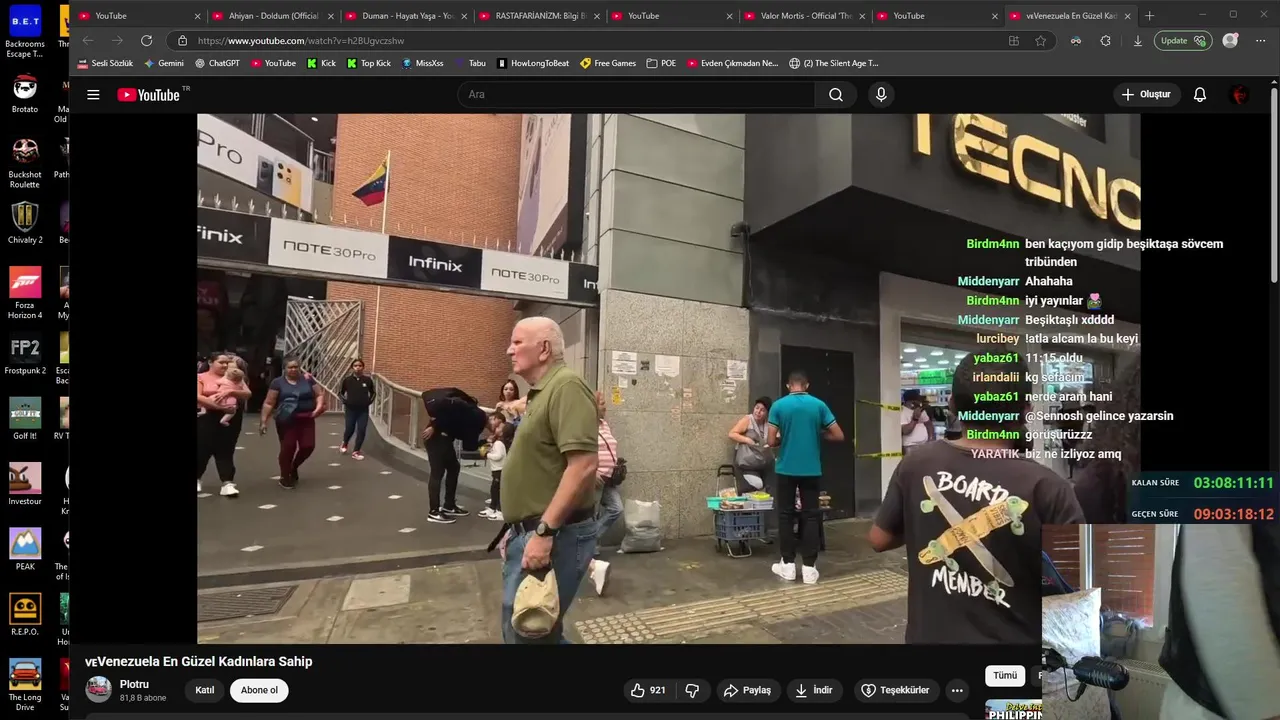Click the Plotru channel name
Viewport: 1280px width, 720px height.
(x=134, y=684)
